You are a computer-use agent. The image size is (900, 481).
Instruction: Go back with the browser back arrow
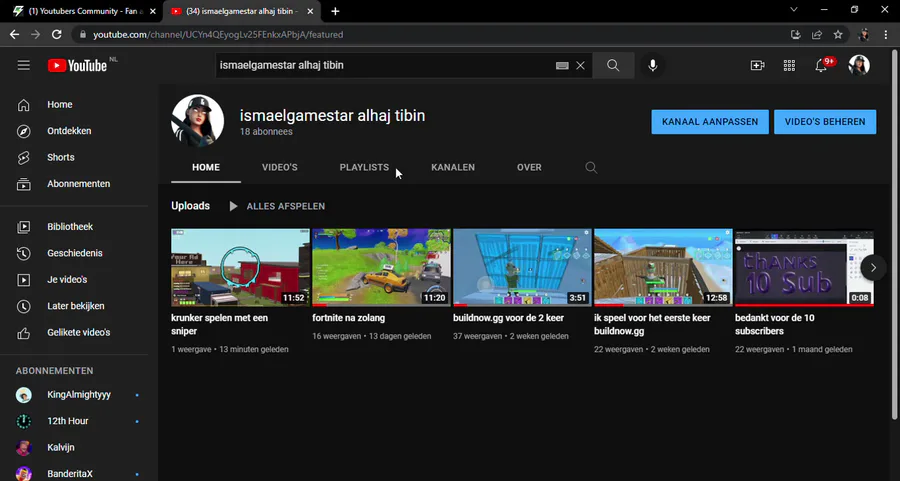(14, 34)
